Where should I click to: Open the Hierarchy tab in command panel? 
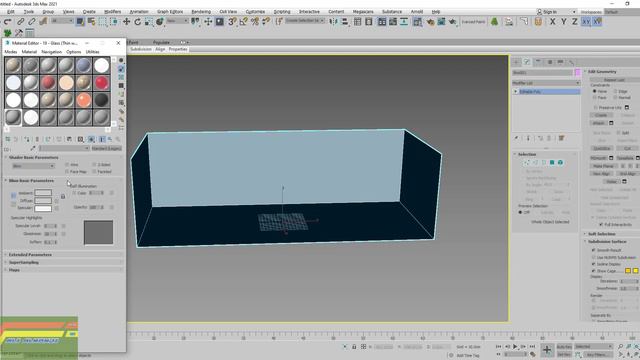538,62
